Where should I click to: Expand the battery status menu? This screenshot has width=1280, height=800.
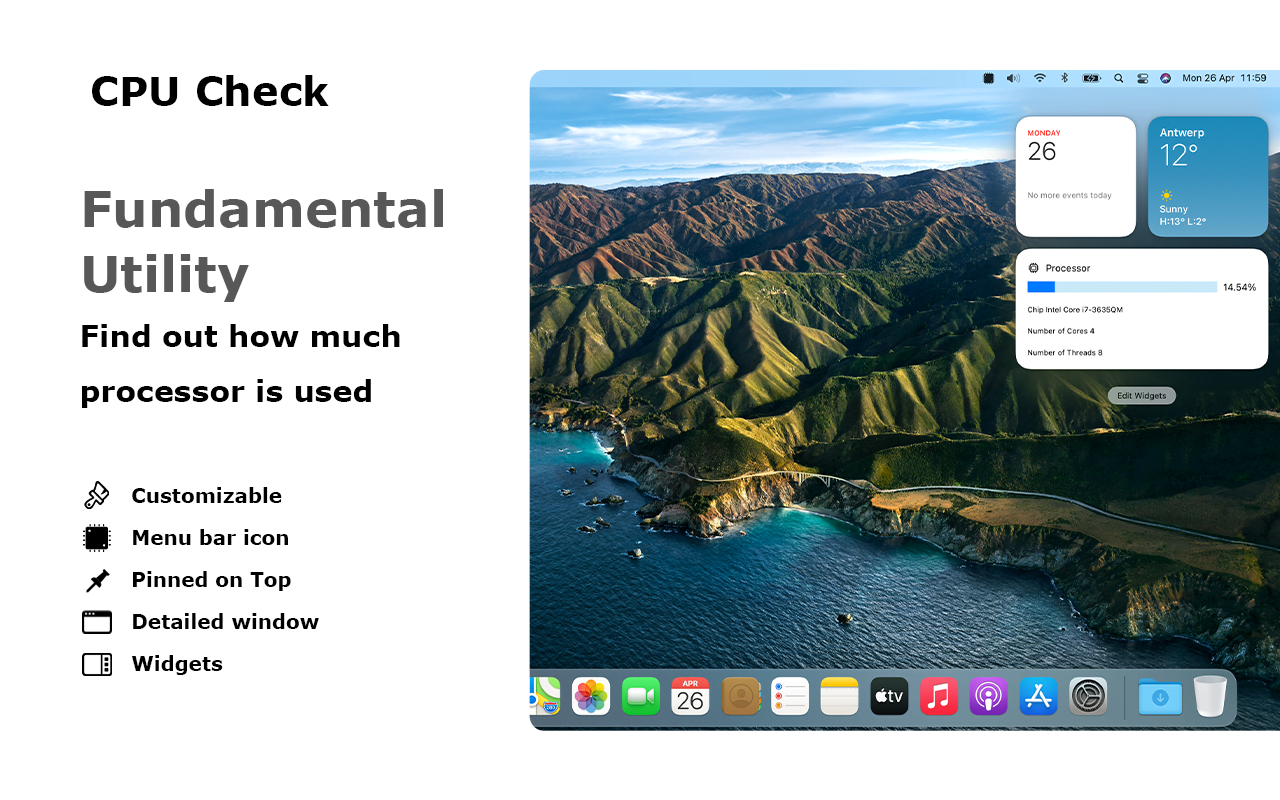tap(1091, 78)
